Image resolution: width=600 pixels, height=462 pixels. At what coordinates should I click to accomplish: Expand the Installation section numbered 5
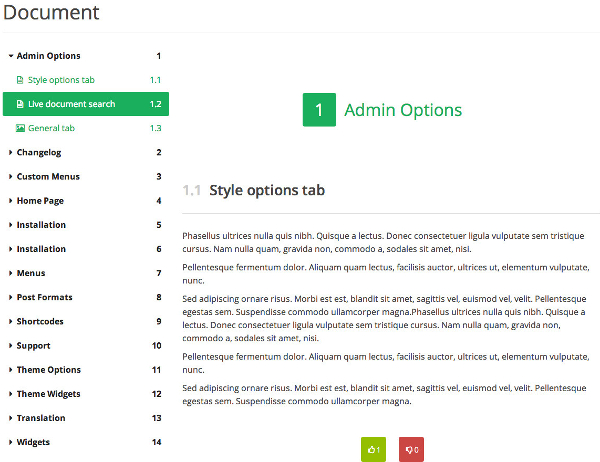11,225
